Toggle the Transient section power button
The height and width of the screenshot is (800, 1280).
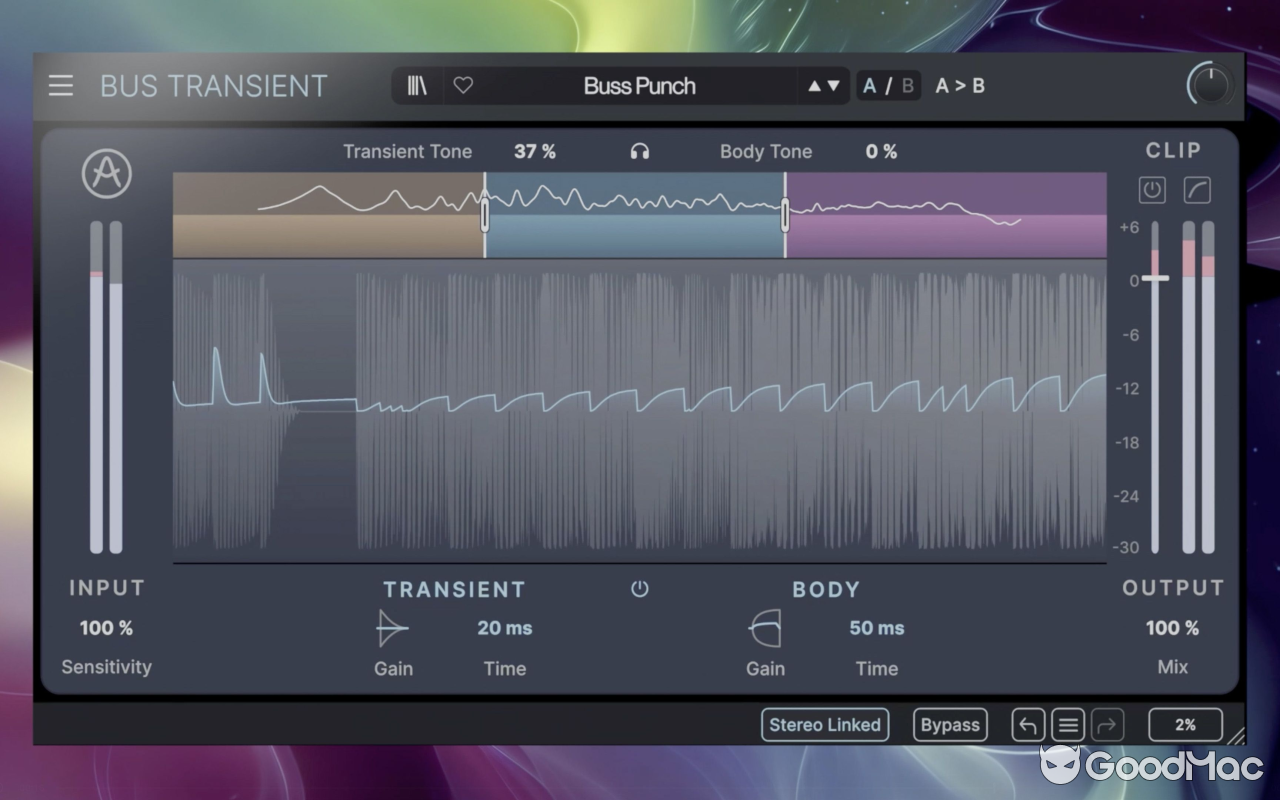639,589
